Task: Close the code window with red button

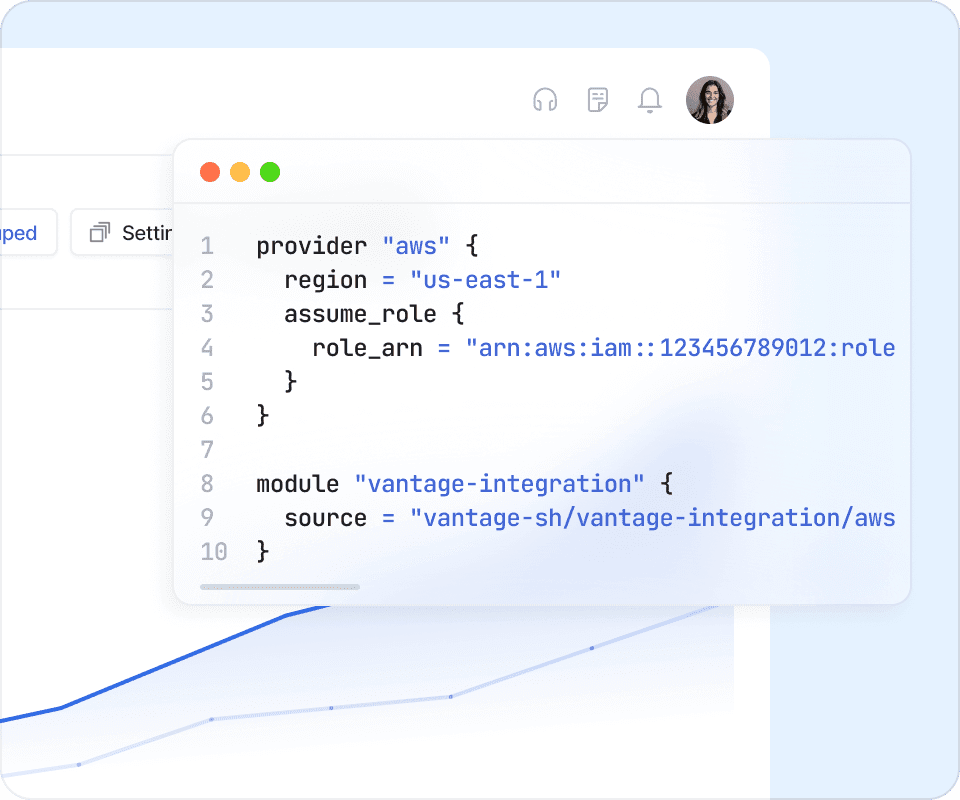Action: pyautogui.click(x=210, y=172)
